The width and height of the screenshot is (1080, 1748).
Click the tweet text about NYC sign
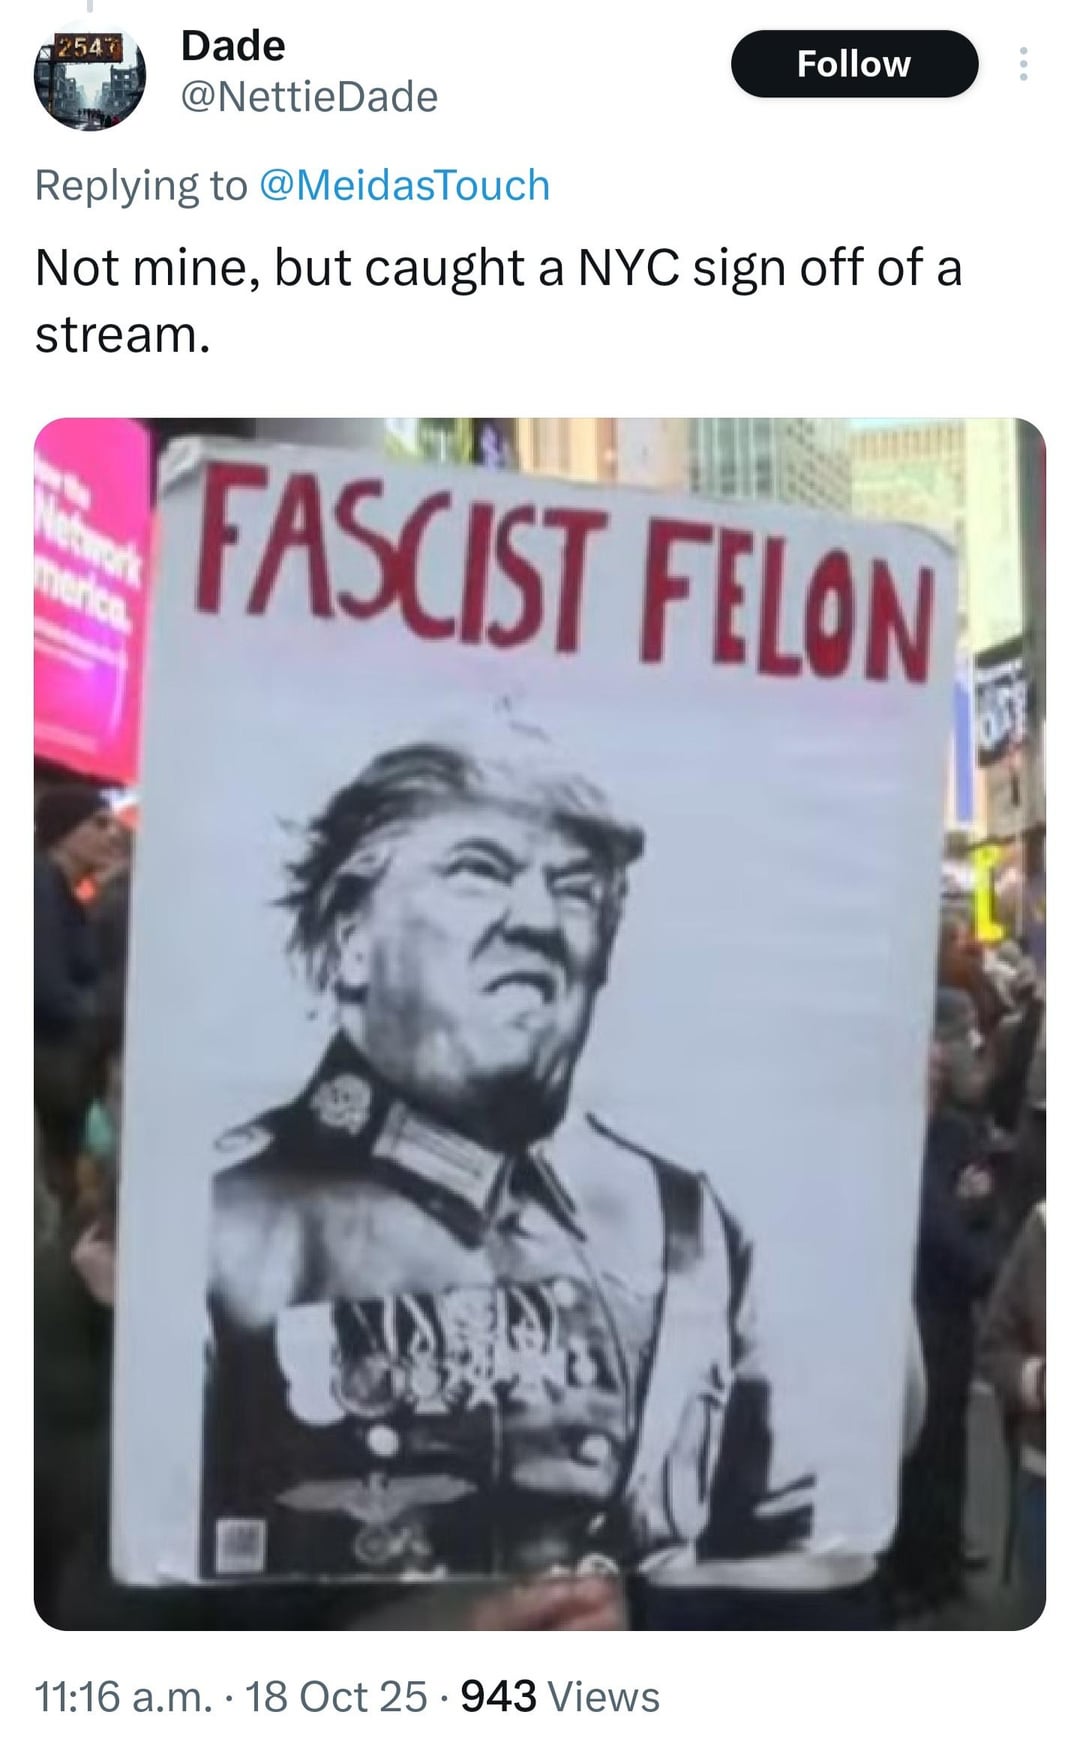[498, 300]
